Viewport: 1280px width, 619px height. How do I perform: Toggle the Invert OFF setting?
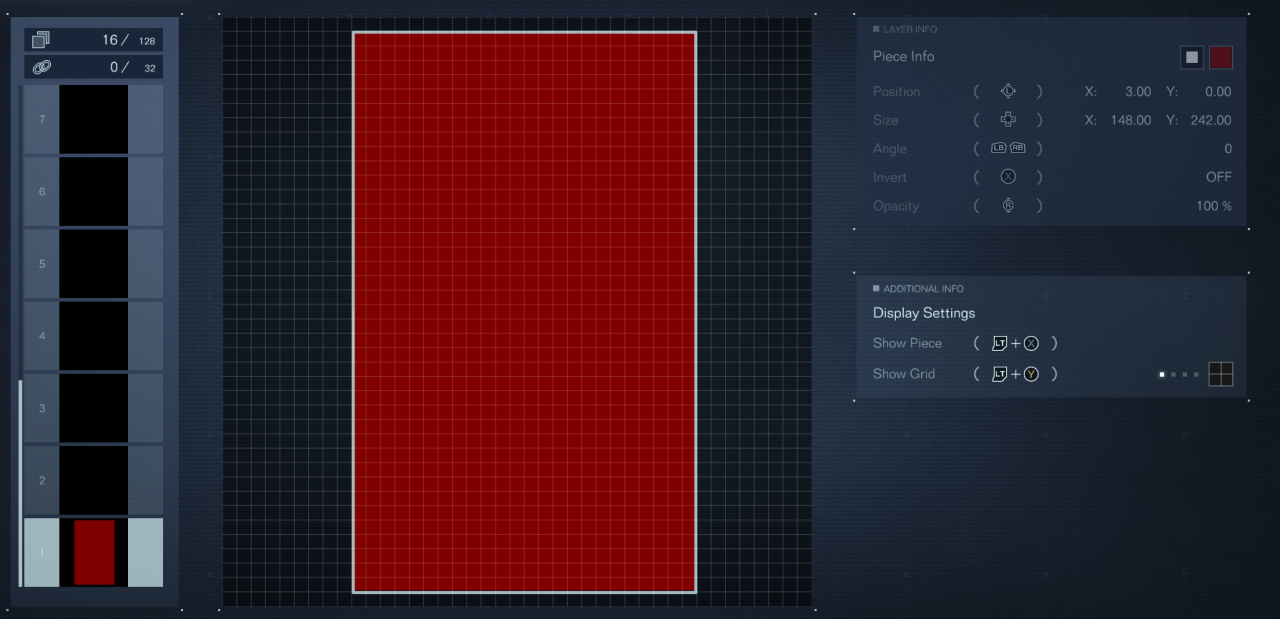[x=1218, y=177]
